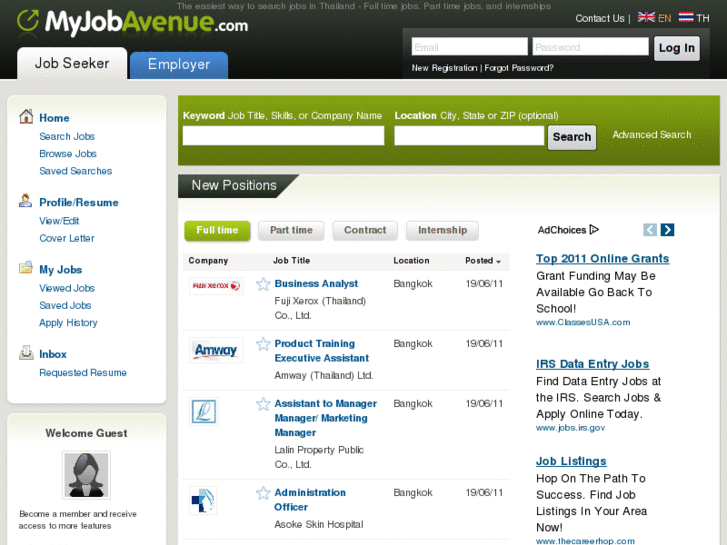Click the Search button
The image size is (727, 545).
pos(572,137)
